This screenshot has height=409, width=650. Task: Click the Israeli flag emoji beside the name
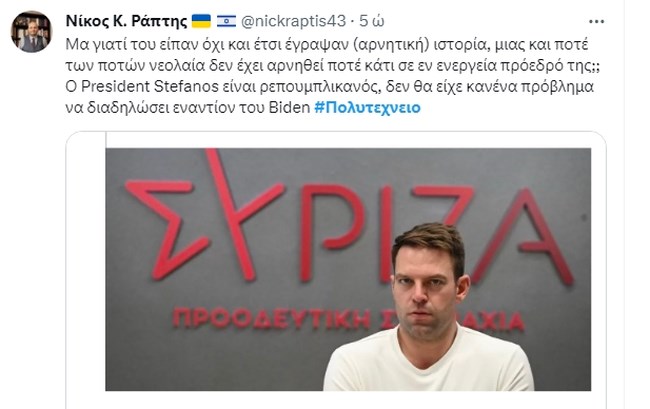[226, 21]
